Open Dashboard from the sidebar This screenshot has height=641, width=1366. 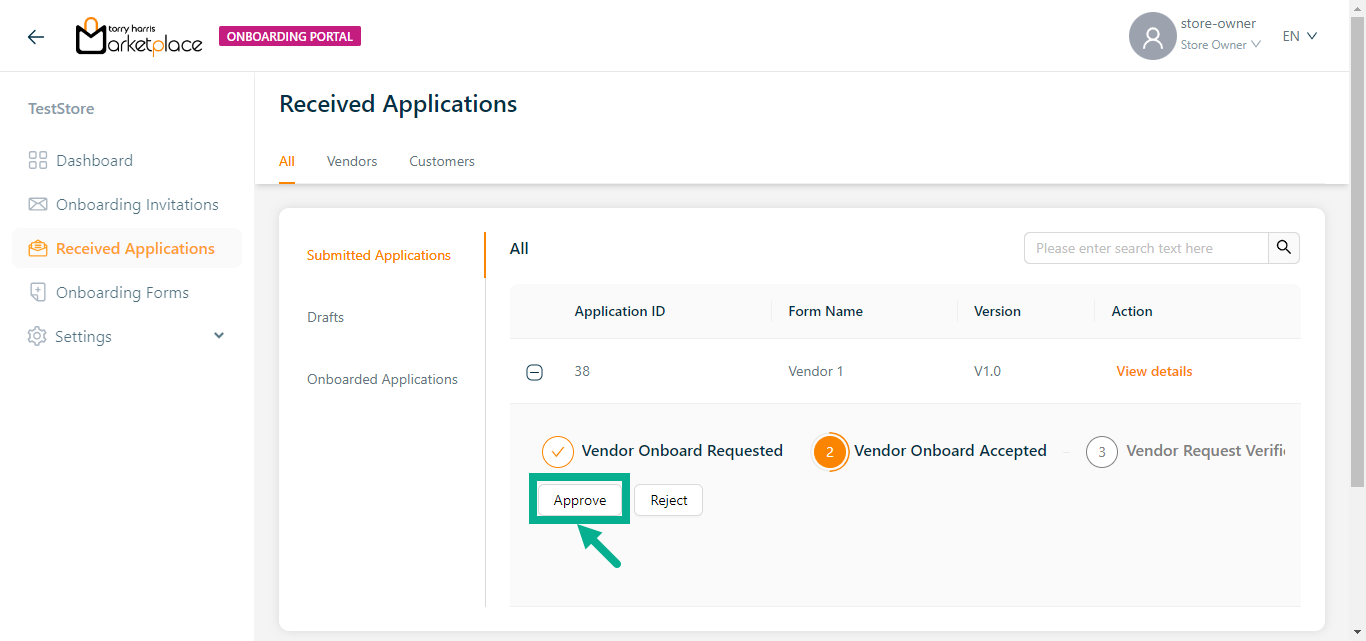tap(94, 161)
